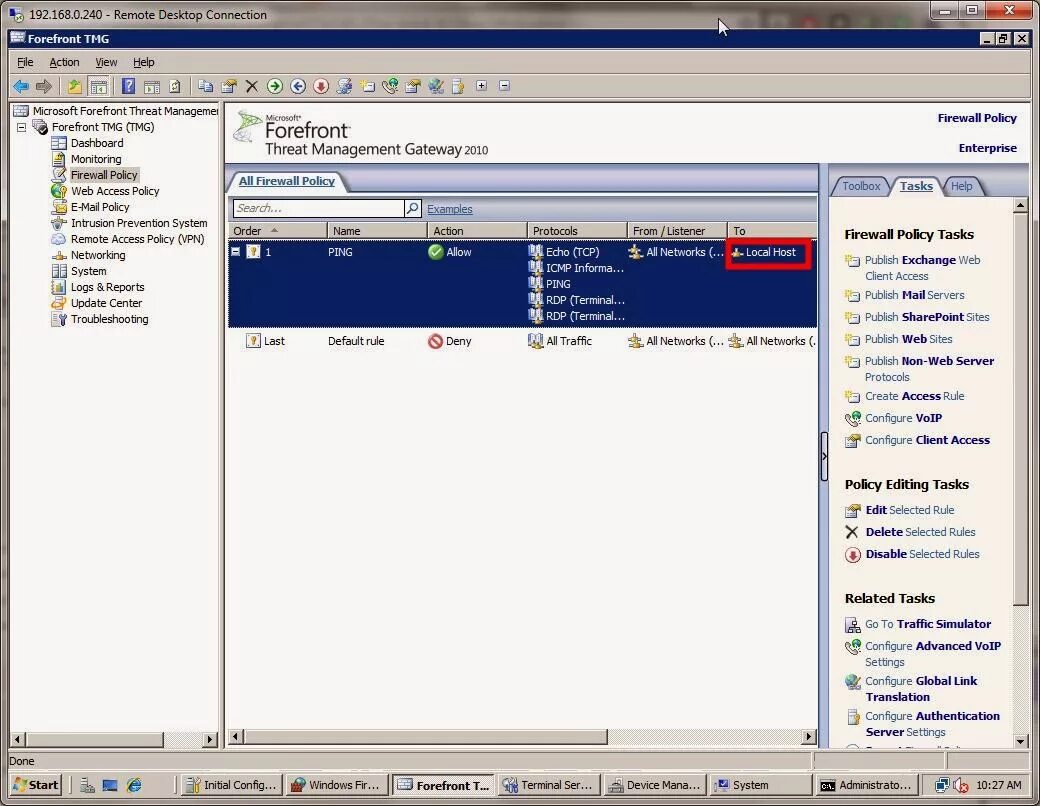1040x806 pixels.
Task: Click into the rule Search field
Action: pos(318,208)
